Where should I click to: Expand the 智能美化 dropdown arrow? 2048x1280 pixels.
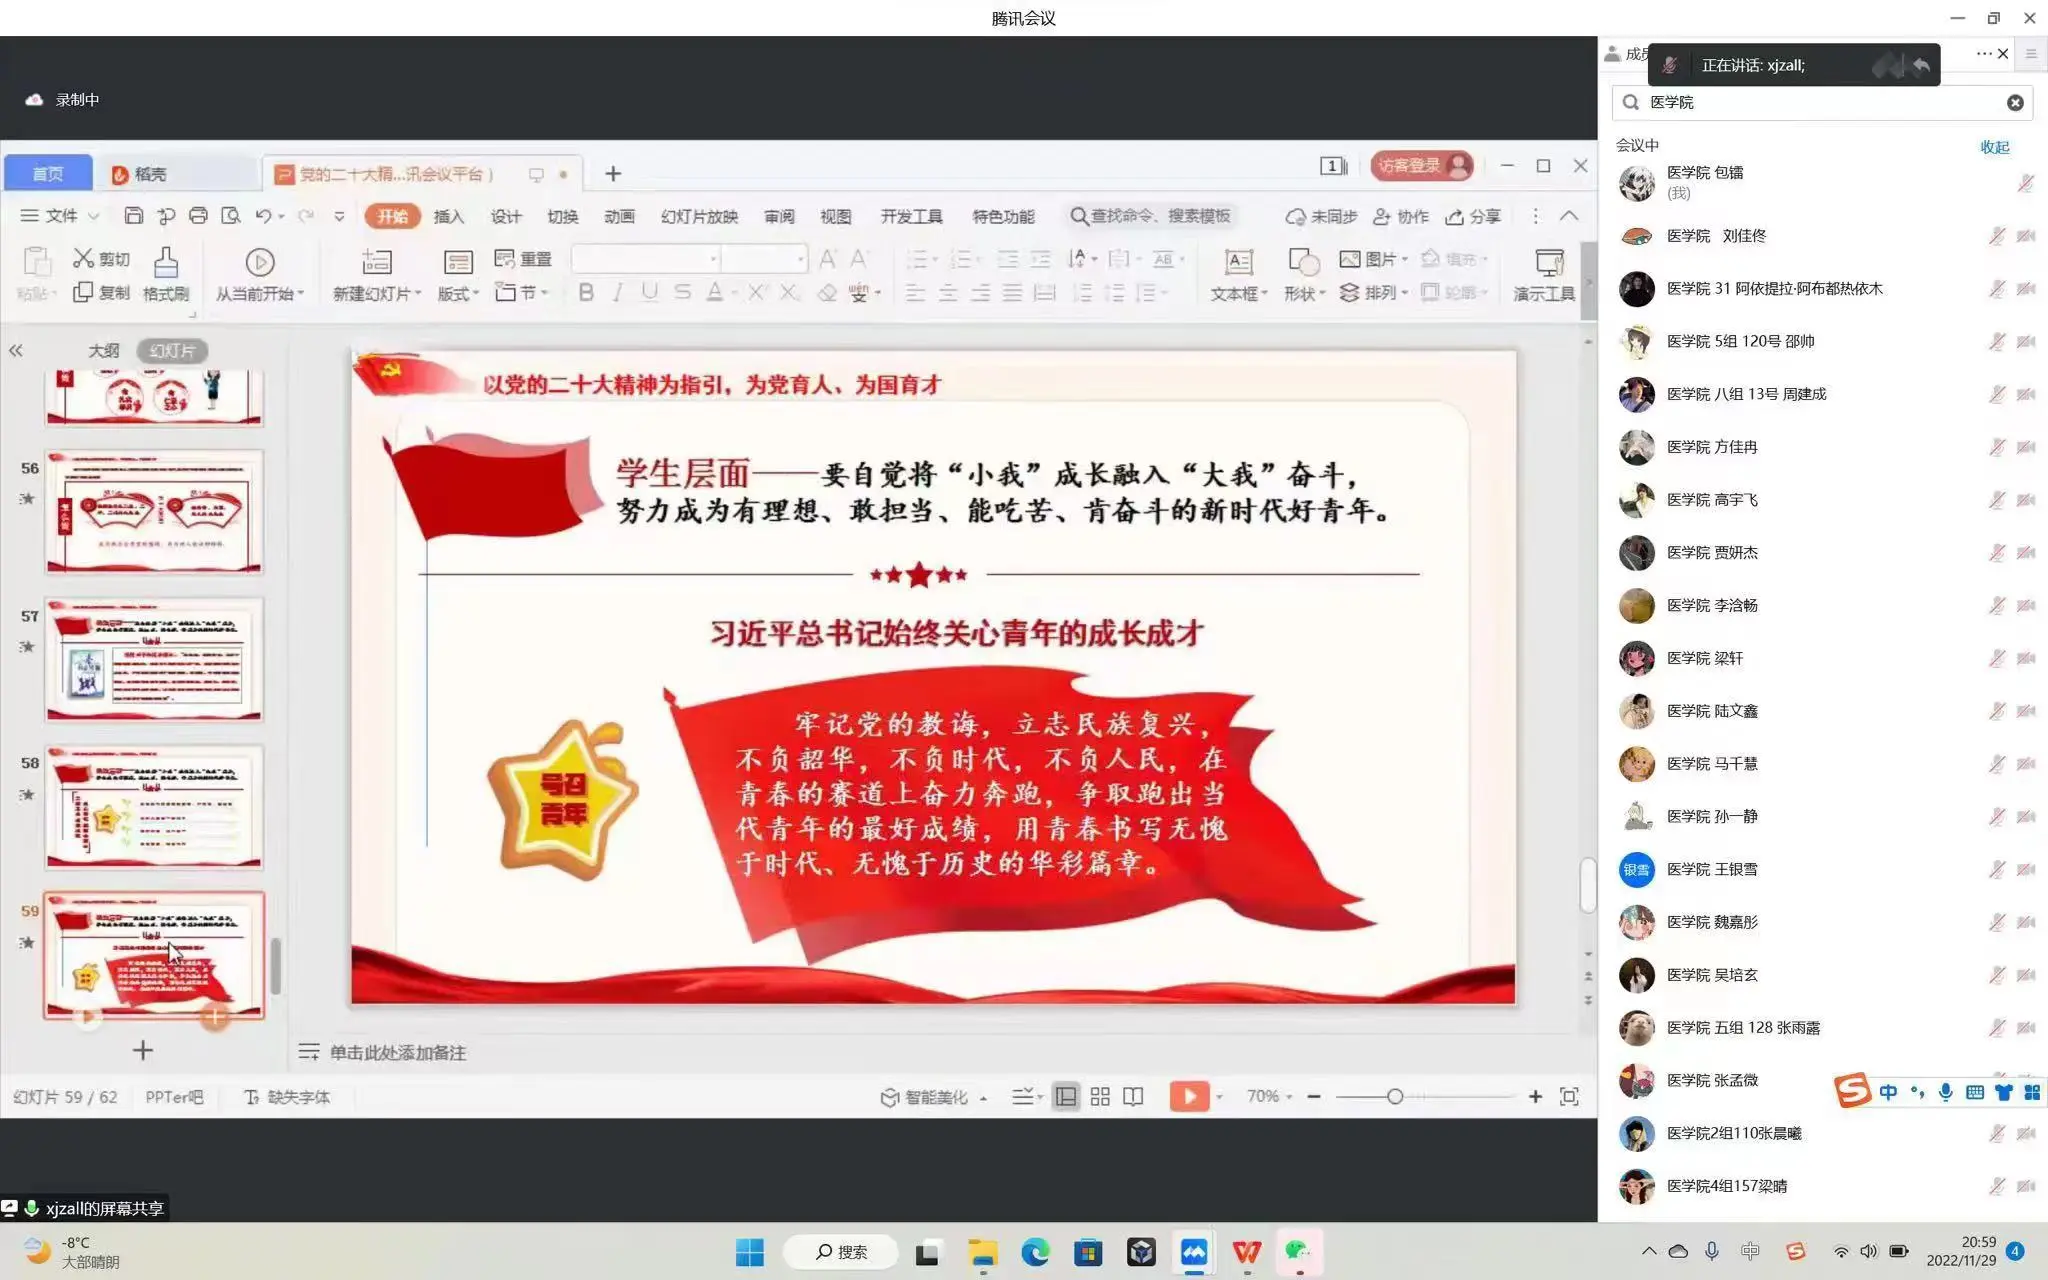(x=984, y=1098)
